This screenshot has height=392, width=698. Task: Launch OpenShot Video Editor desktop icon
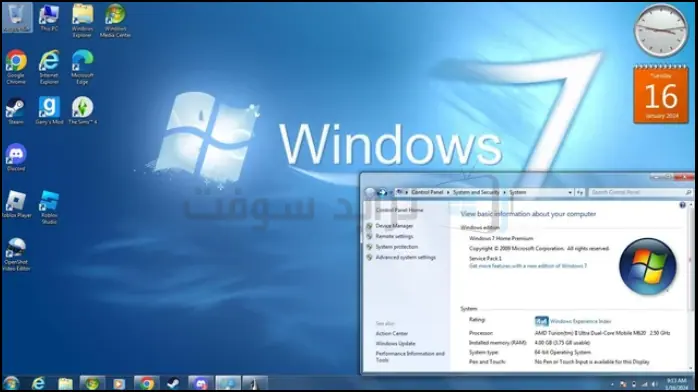(x=16, y=255)
